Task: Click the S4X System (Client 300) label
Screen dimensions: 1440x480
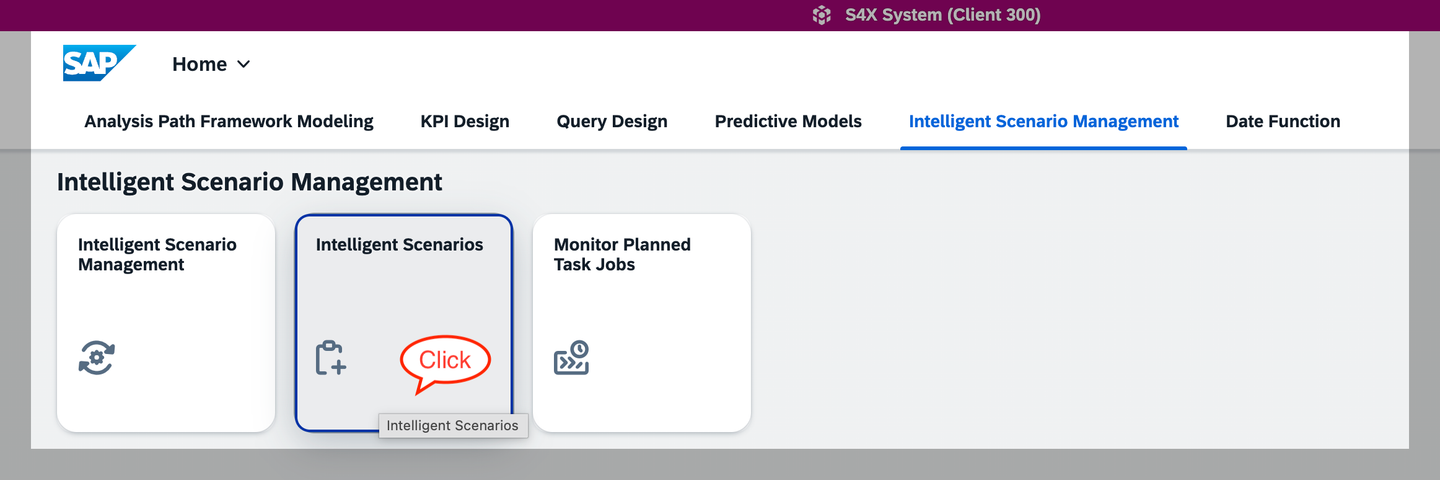Action: [943, 15]
